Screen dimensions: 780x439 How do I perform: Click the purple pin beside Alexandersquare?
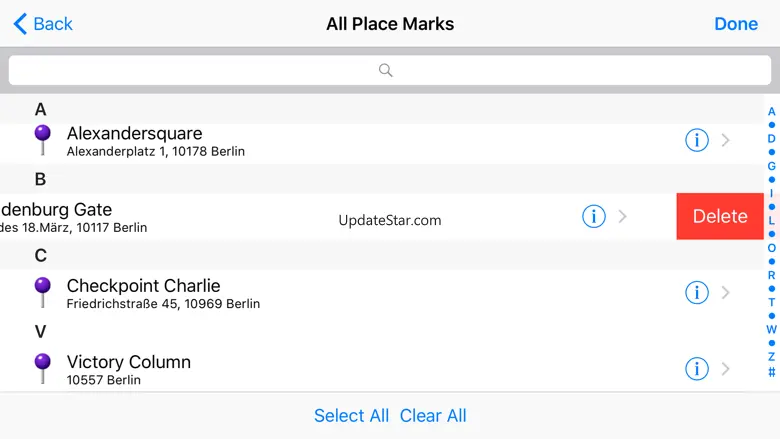click(x=42, y=139)
